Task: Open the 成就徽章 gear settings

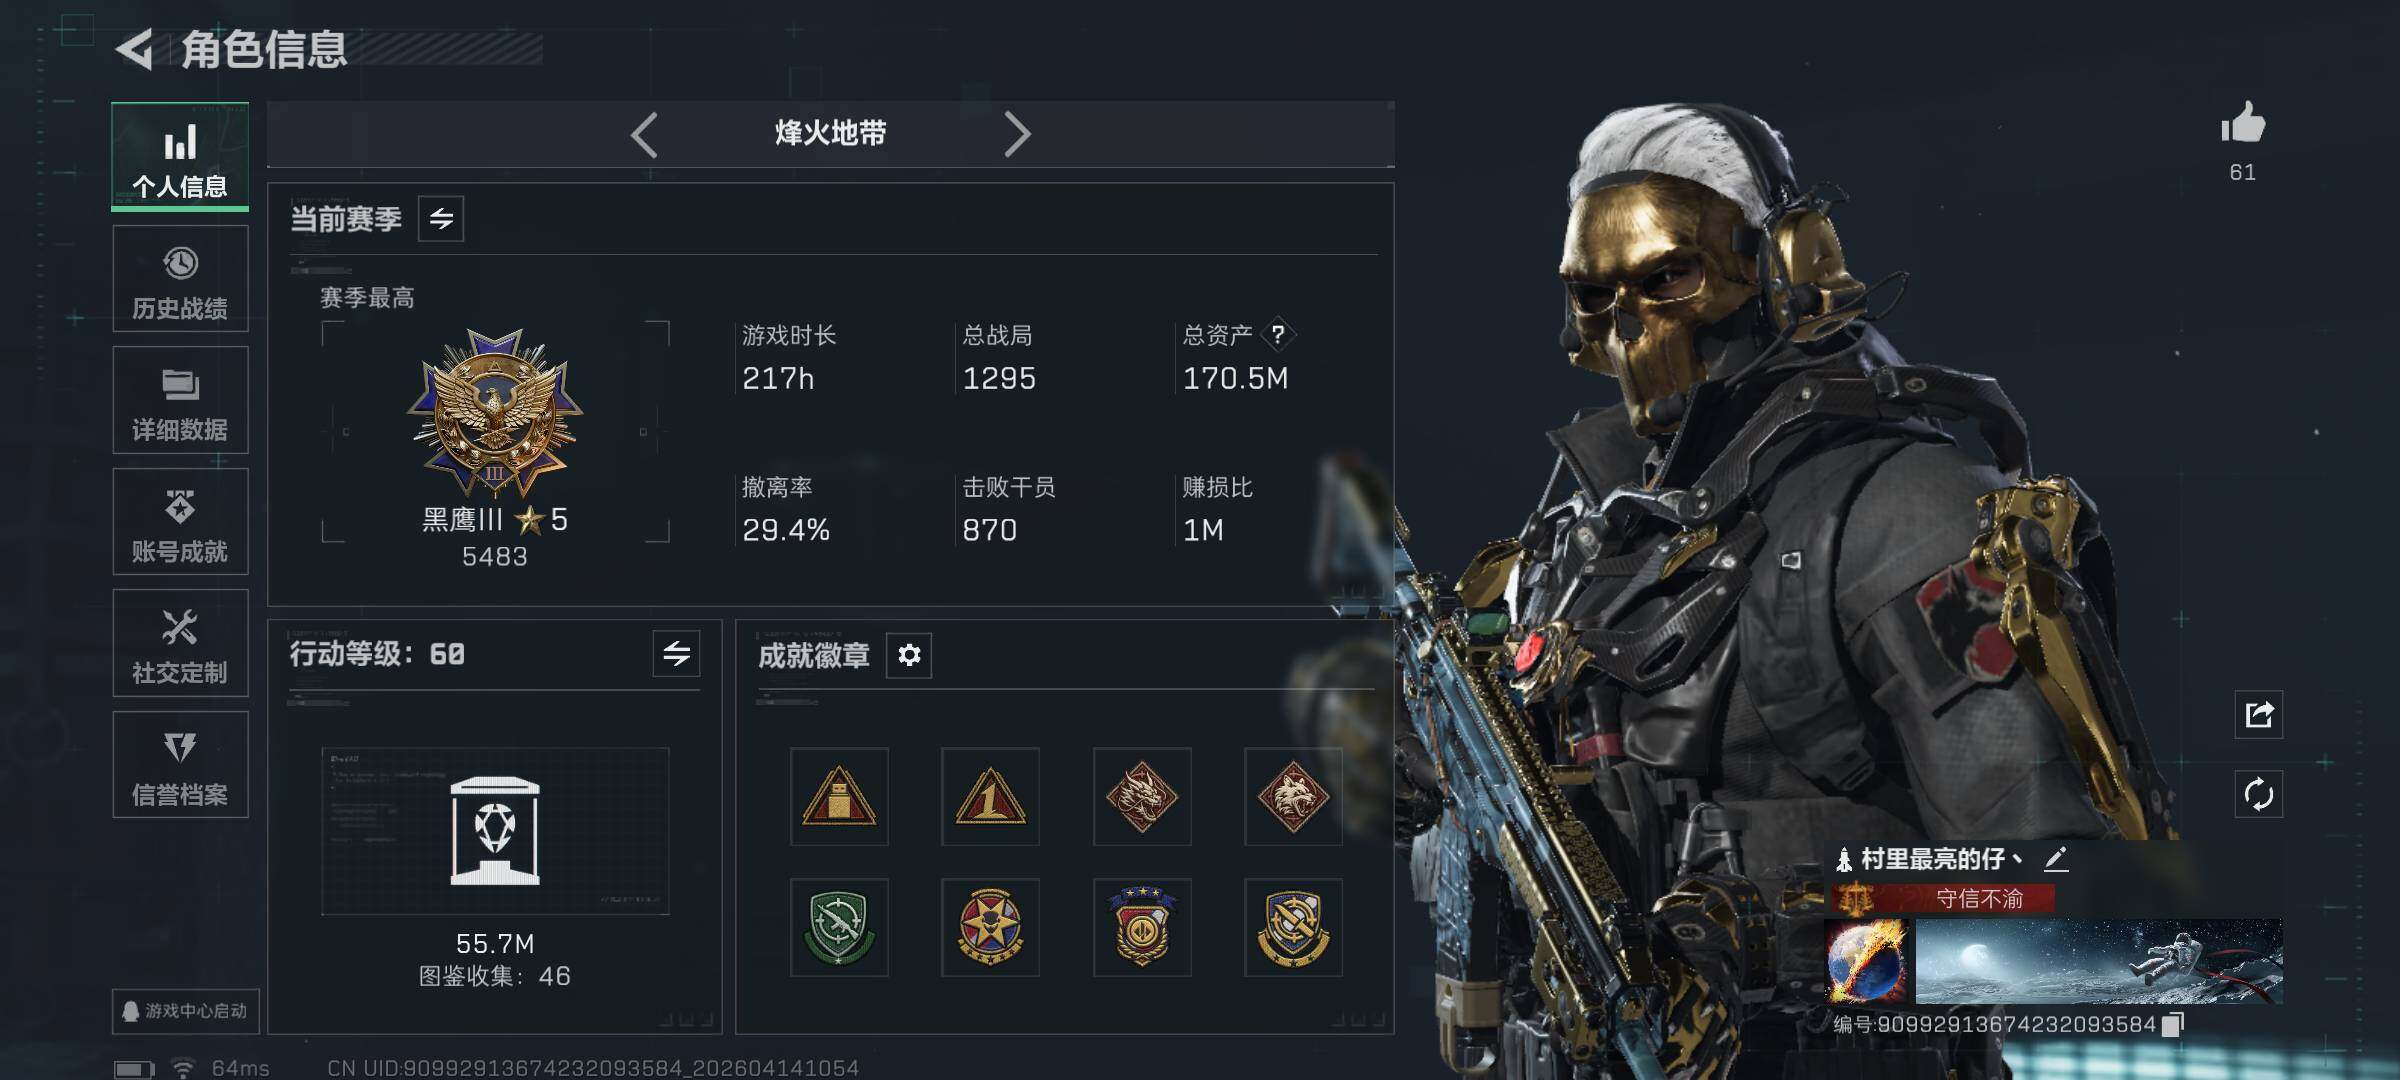Action: point(909,655)
